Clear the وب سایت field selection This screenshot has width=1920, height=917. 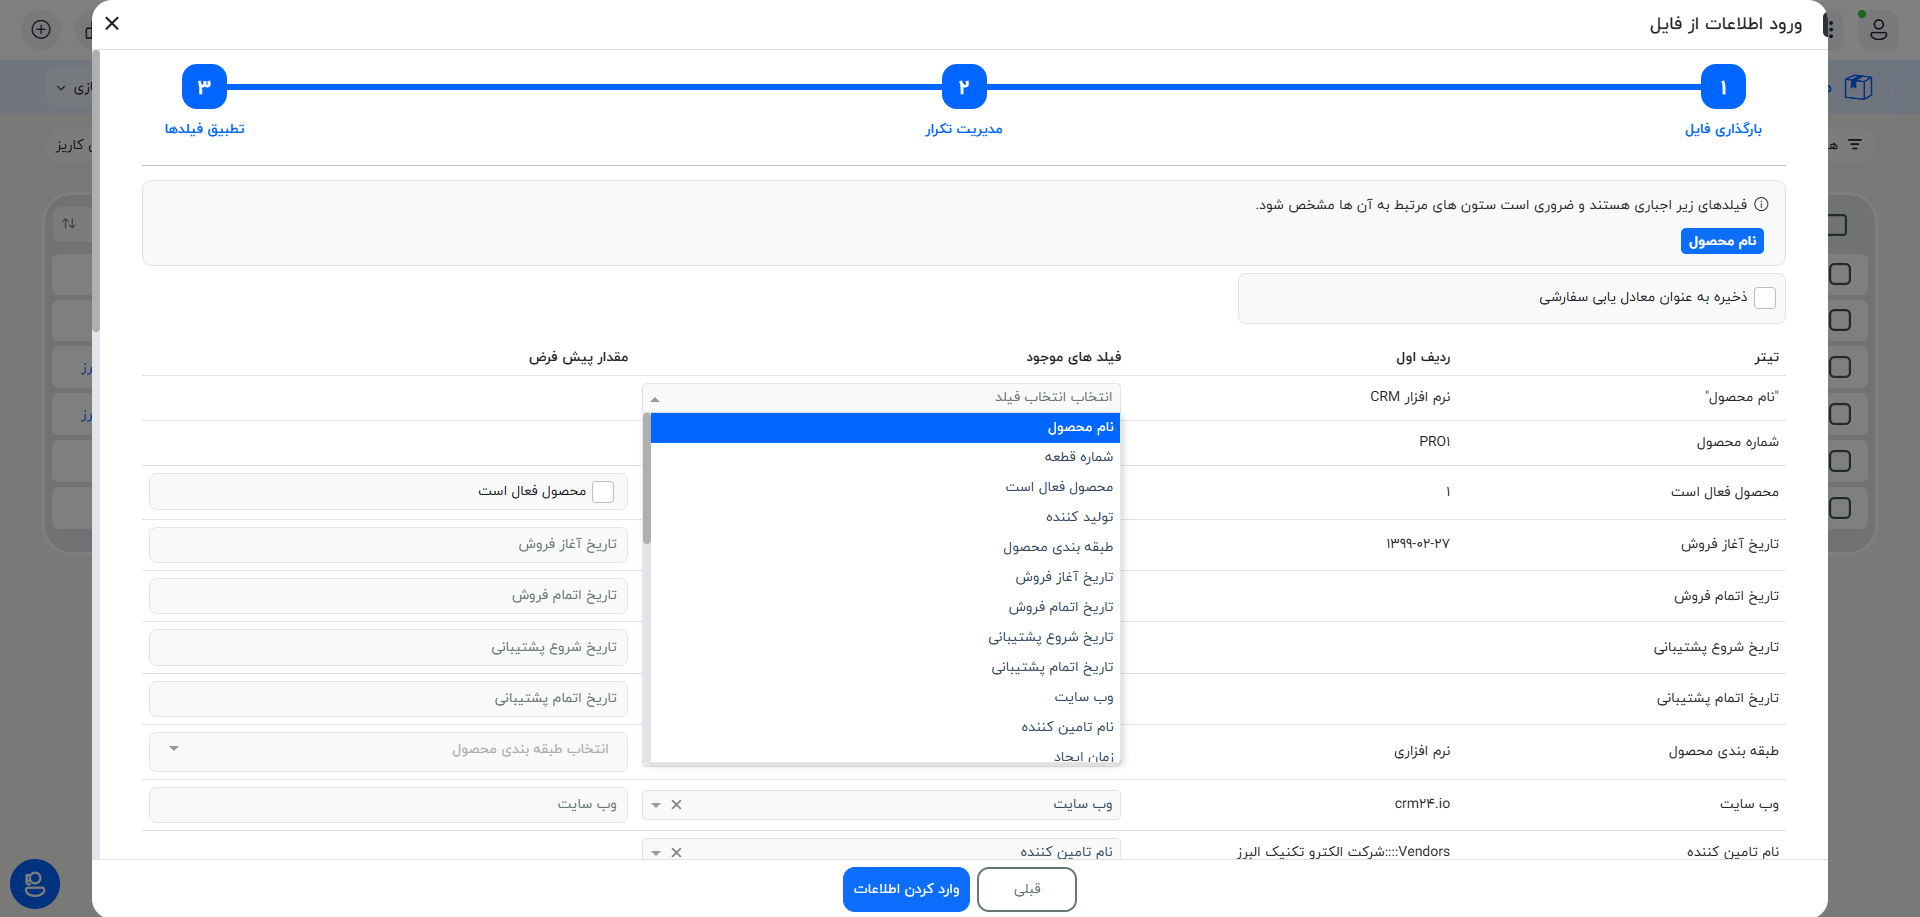[x=677, y=805]
